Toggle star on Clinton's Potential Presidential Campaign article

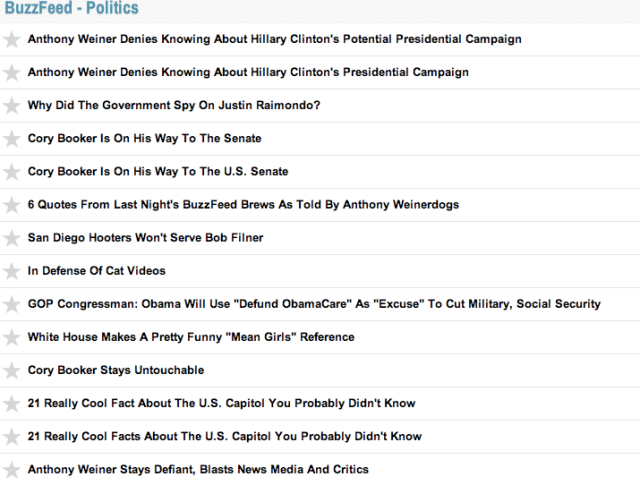coord(12,40)
